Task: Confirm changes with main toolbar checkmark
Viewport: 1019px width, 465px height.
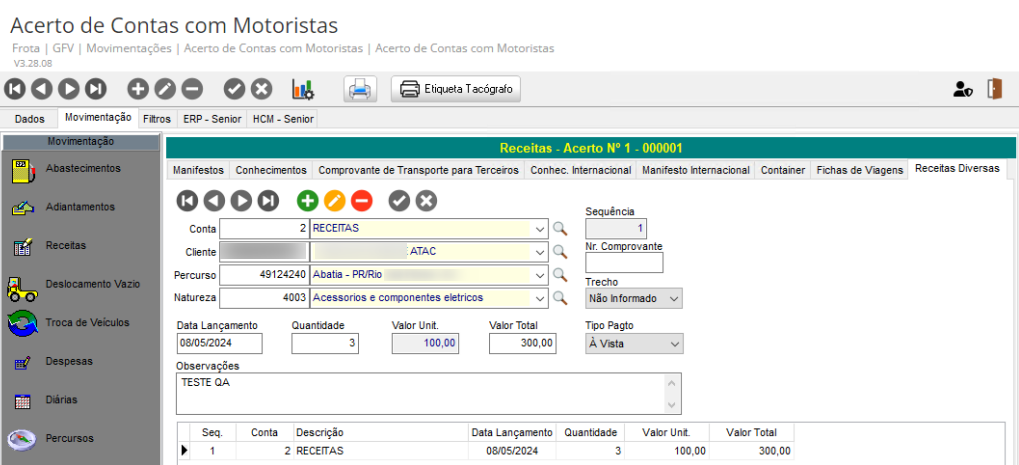Action: pyautogui.click(x=235, y=89)
